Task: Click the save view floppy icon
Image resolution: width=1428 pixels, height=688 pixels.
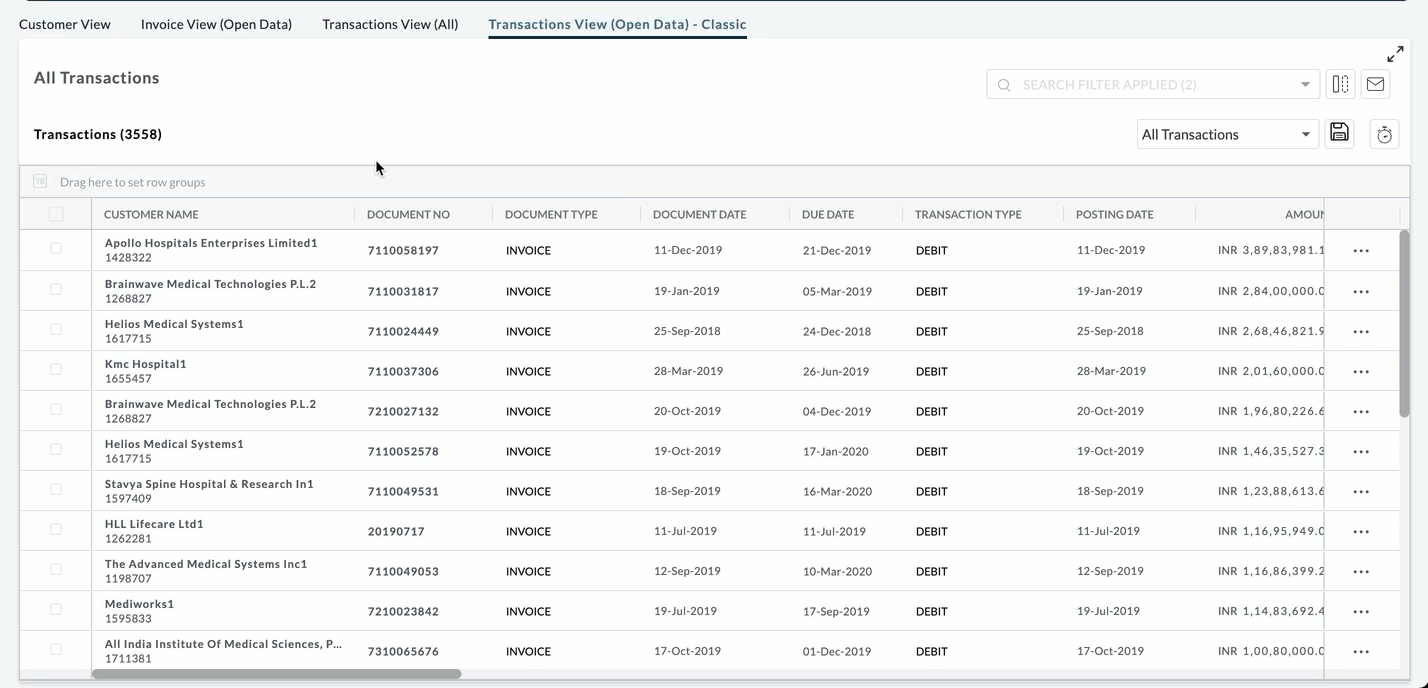Action: click(x=1340, y=133)
